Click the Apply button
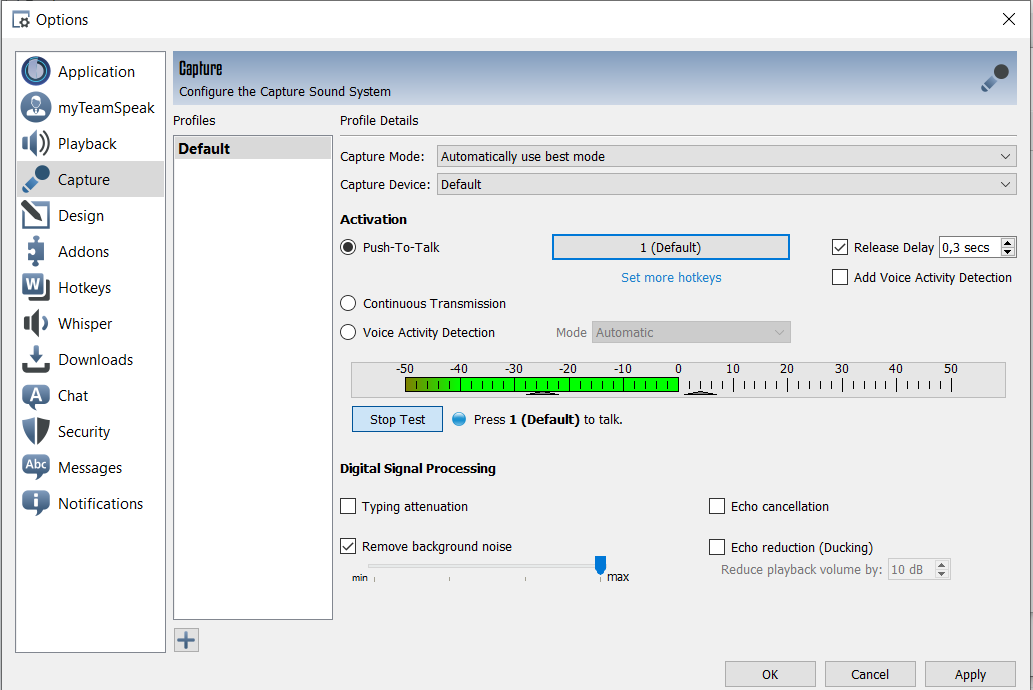1033x690 pixels. coord(970,674)
